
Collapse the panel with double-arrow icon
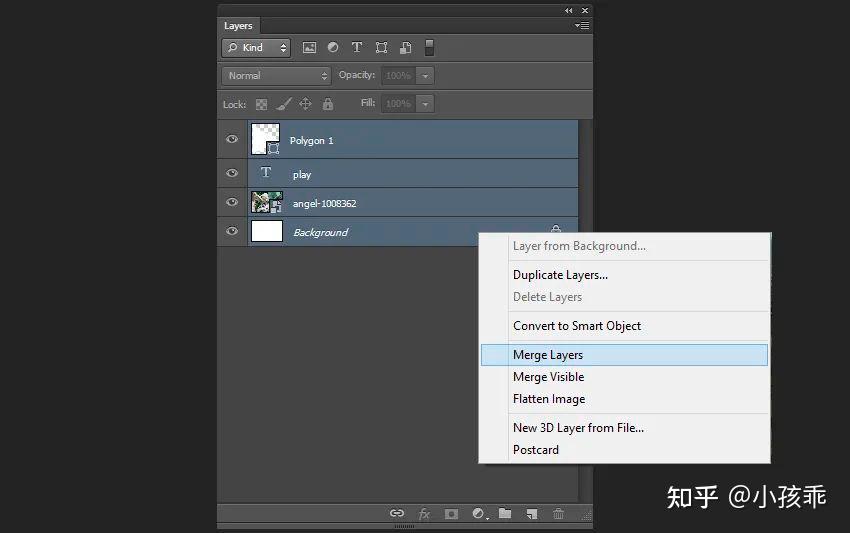tap(568, 10)
